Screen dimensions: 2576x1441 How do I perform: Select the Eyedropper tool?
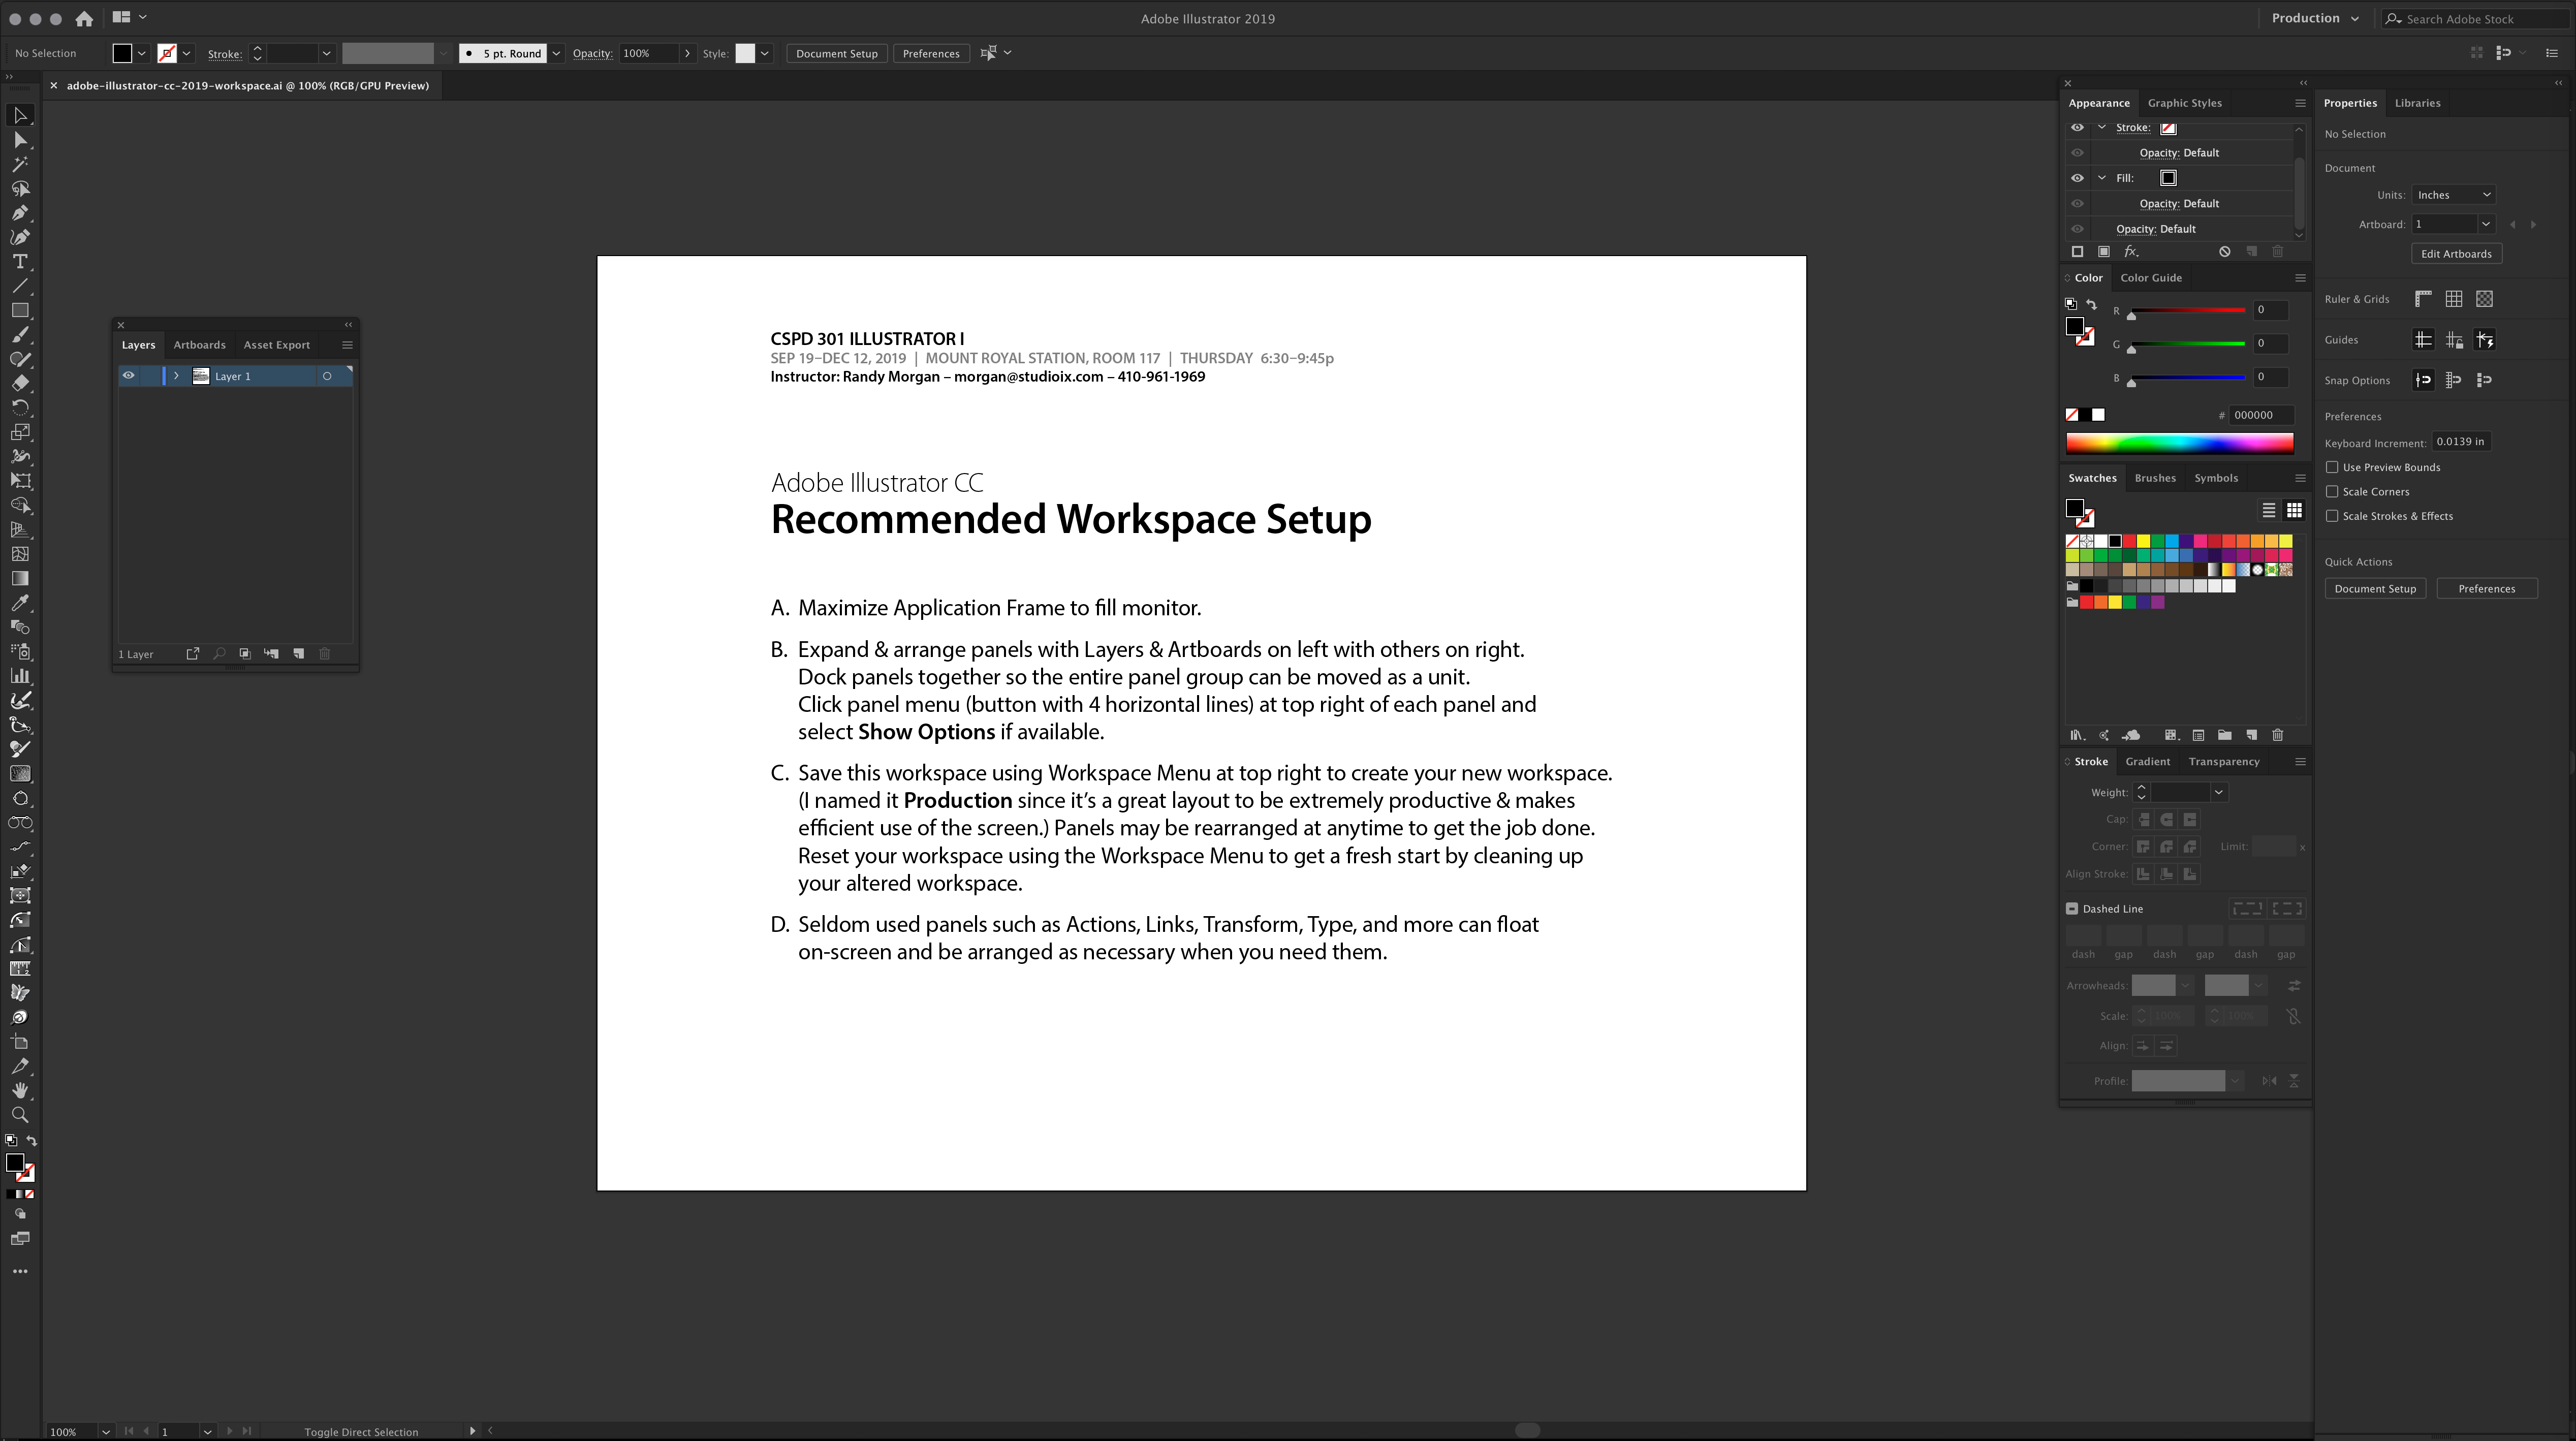20,603
